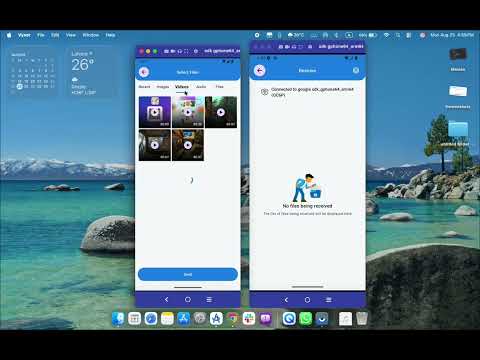Tap Android back button on right emulator

tap(286, 300)
